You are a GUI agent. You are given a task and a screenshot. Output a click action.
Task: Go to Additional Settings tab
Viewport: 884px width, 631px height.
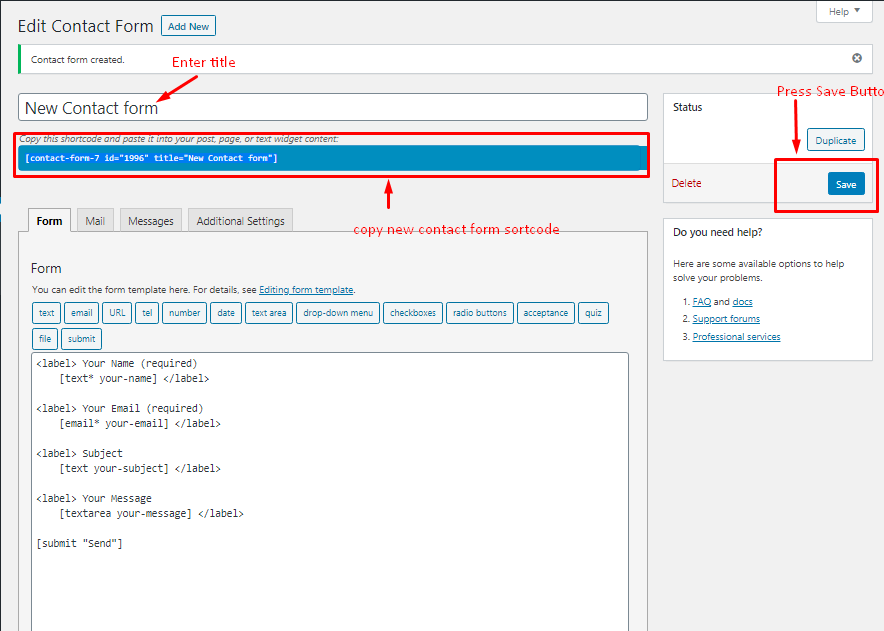[x=240, y=221]
